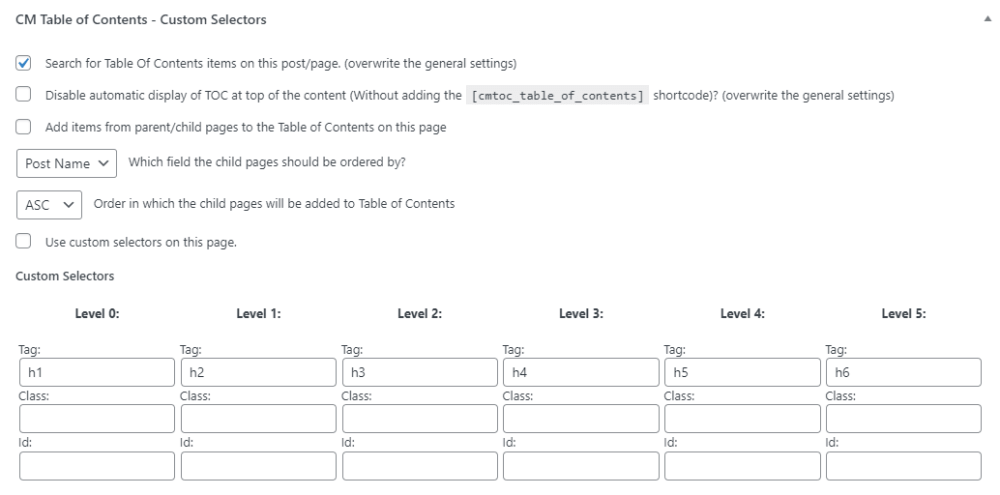Uncheck Search for Table Of Contents items

[x=24, y=64]
